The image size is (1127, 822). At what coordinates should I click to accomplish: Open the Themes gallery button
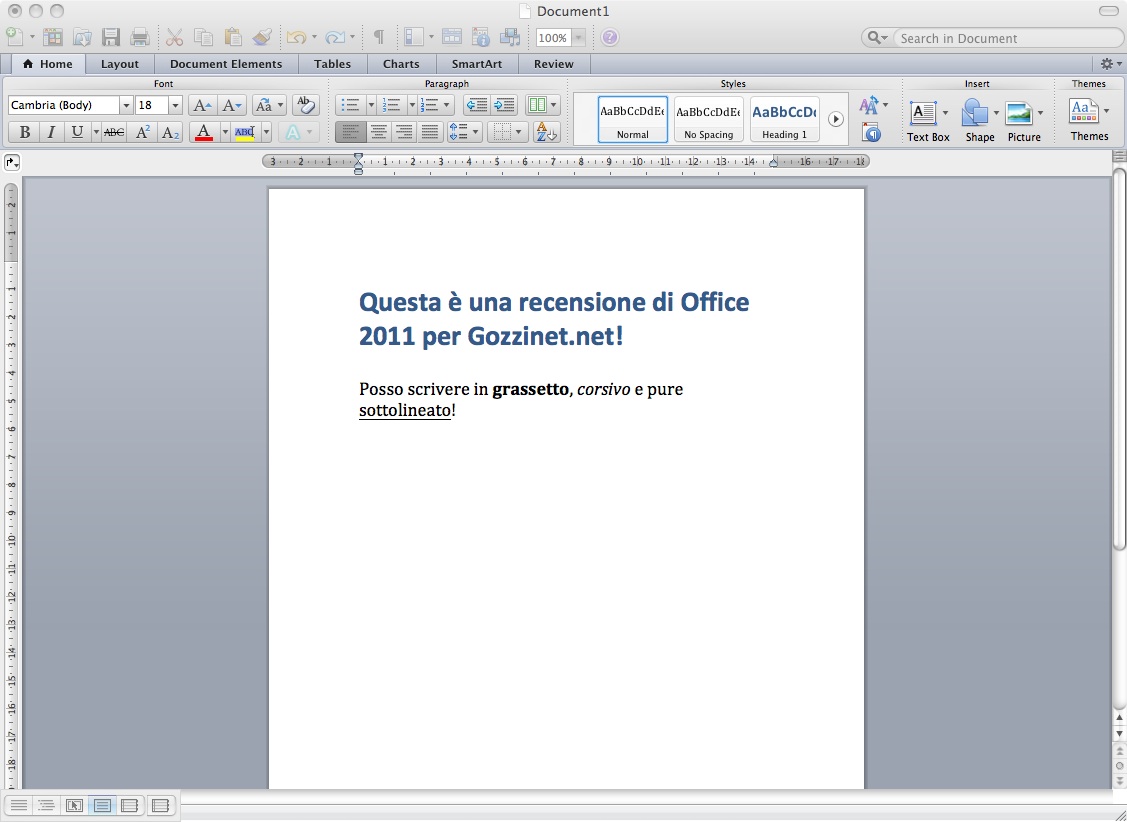(x=1089, y=121)
